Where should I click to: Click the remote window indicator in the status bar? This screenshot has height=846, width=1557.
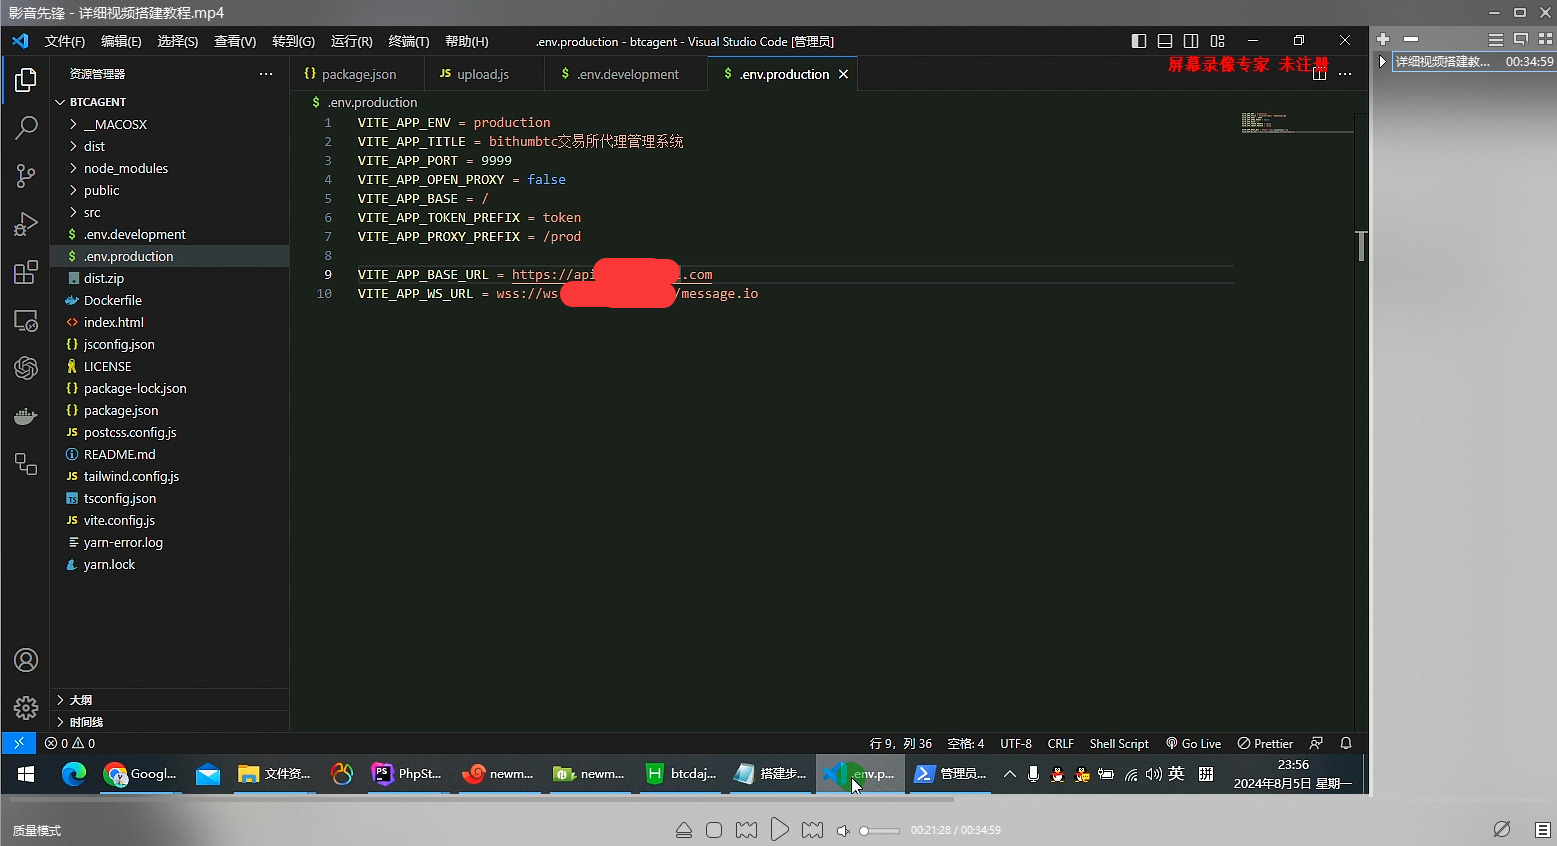click(x=19, y=743)
